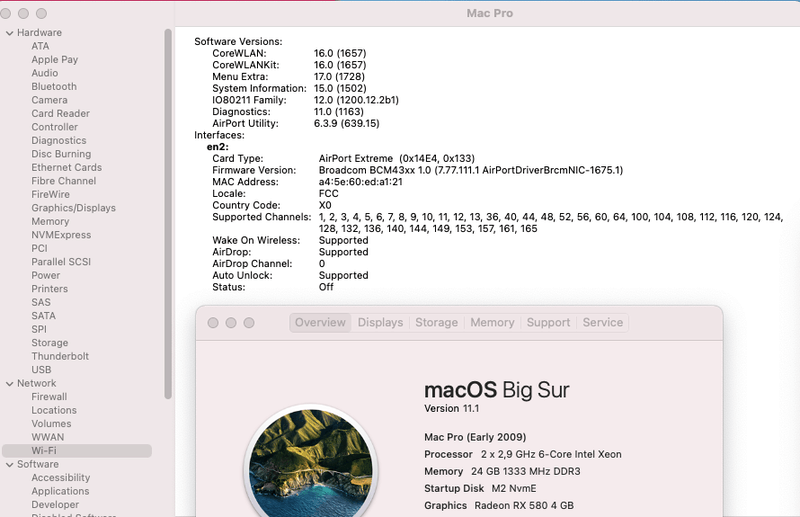Click the AirPort Extreme card type value
Screen dimensions: 800x517
[x=397, y=159]
